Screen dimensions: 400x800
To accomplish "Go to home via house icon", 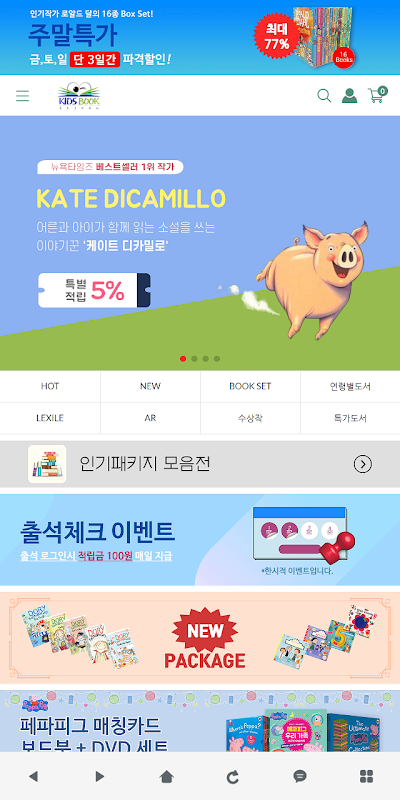I will [166, 777].
